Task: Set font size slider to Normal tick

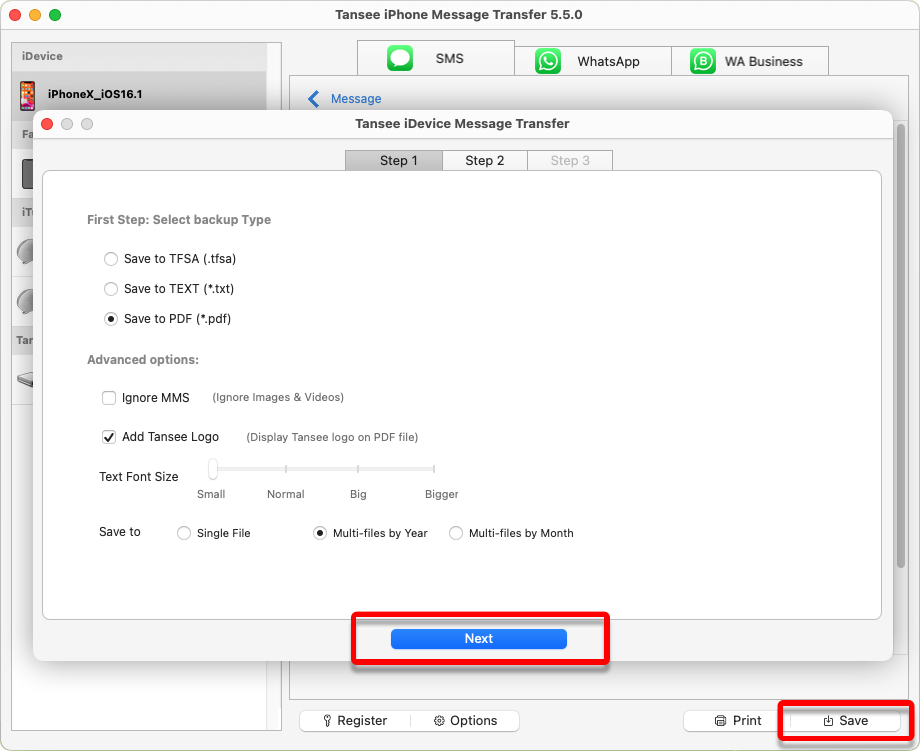Action: click(286, 469)
